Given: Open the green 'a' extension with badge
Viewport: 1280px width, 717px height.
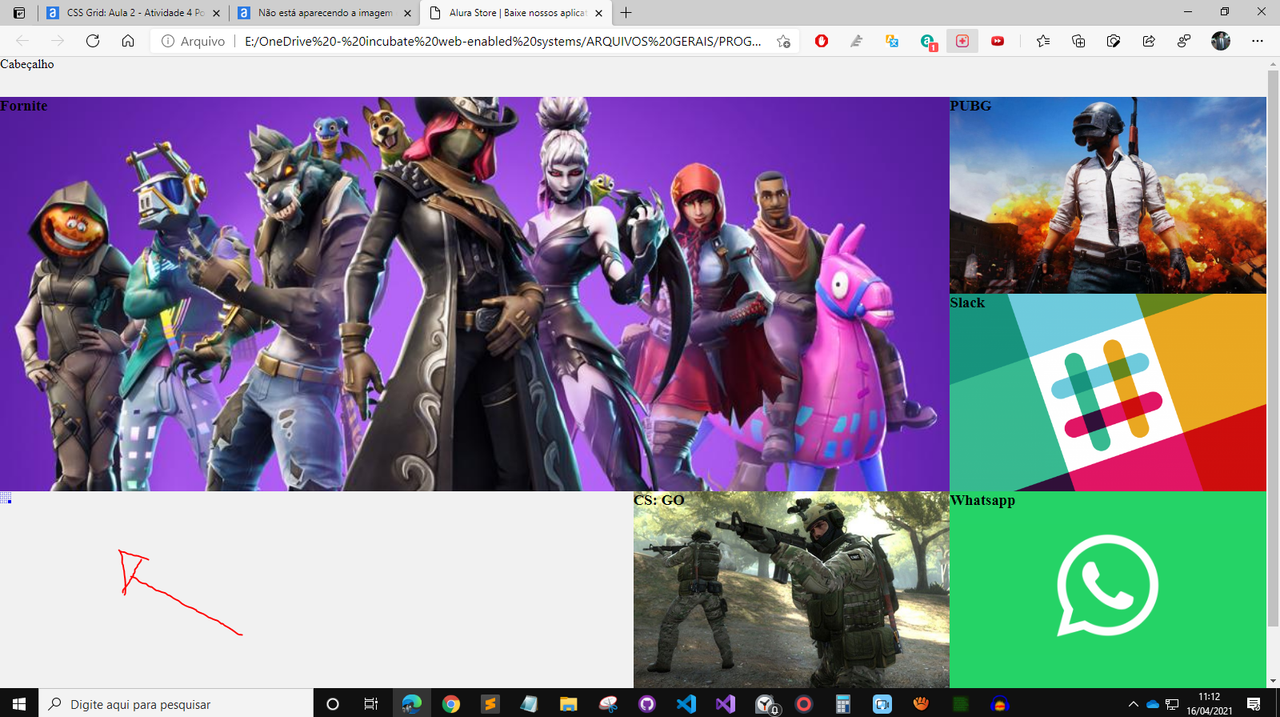Looking at the screenshot, I should point(927,42).
